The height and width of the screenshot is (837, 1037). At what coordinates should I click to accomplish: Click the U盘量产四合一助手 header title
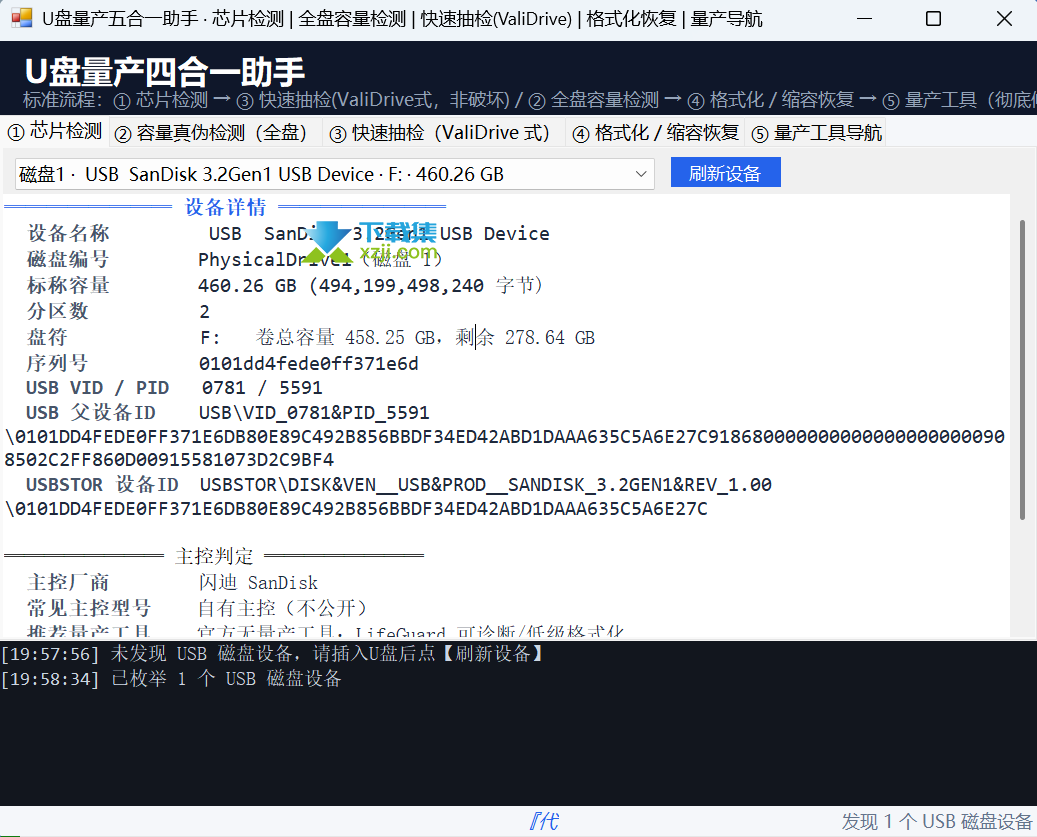click(165, 71)
